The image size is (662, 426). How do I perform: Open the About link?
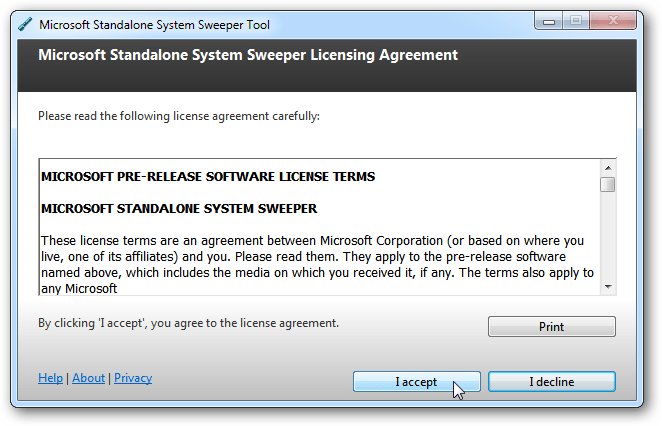[x=88, y=378]
